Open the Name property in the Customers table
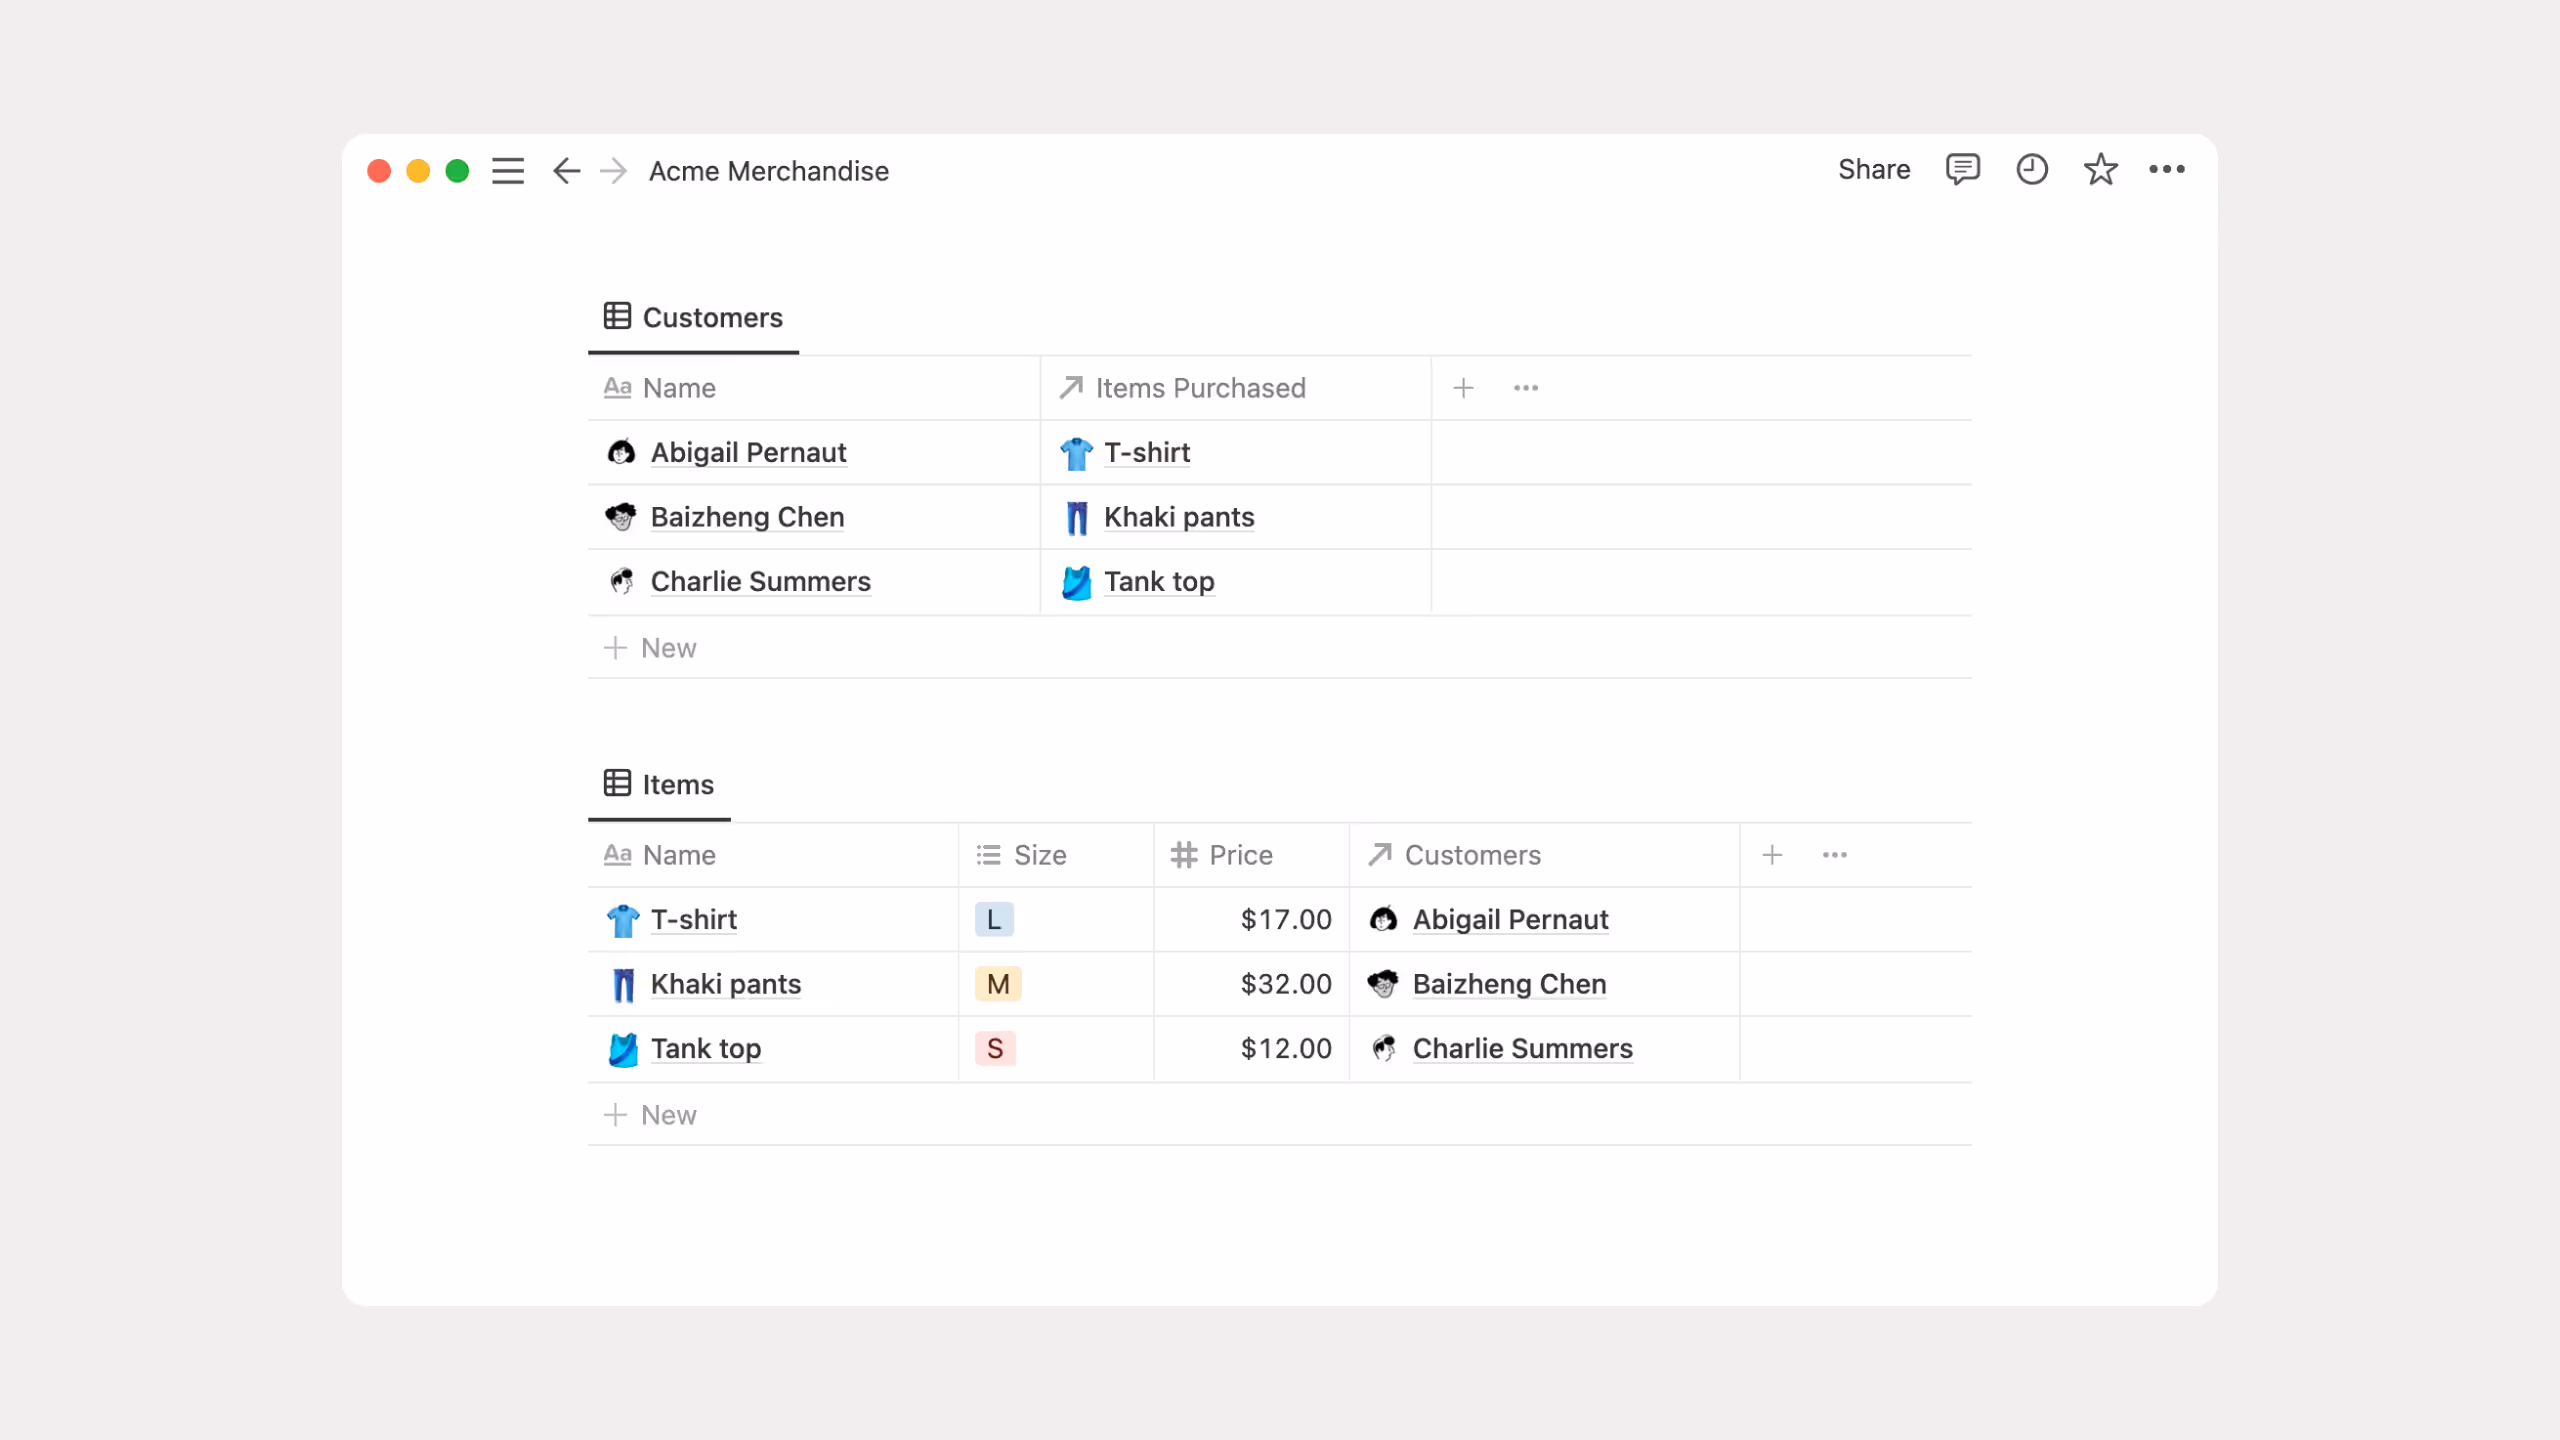The height and width of the screenshot is (1440, 2560). (x=678, y=387)
